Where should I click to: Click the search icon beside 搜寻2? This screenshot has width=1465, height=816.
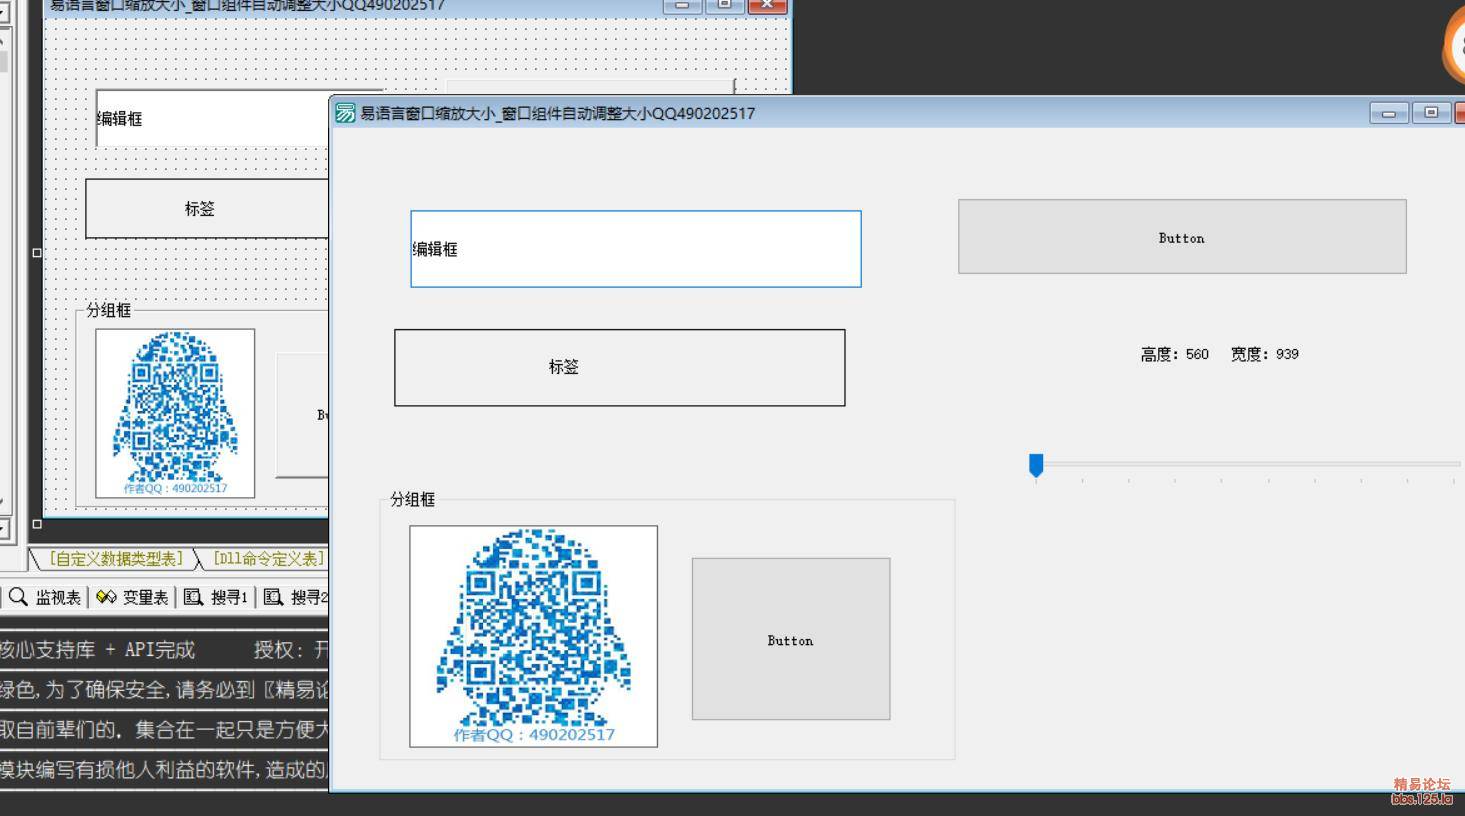[x=273, y=597]
